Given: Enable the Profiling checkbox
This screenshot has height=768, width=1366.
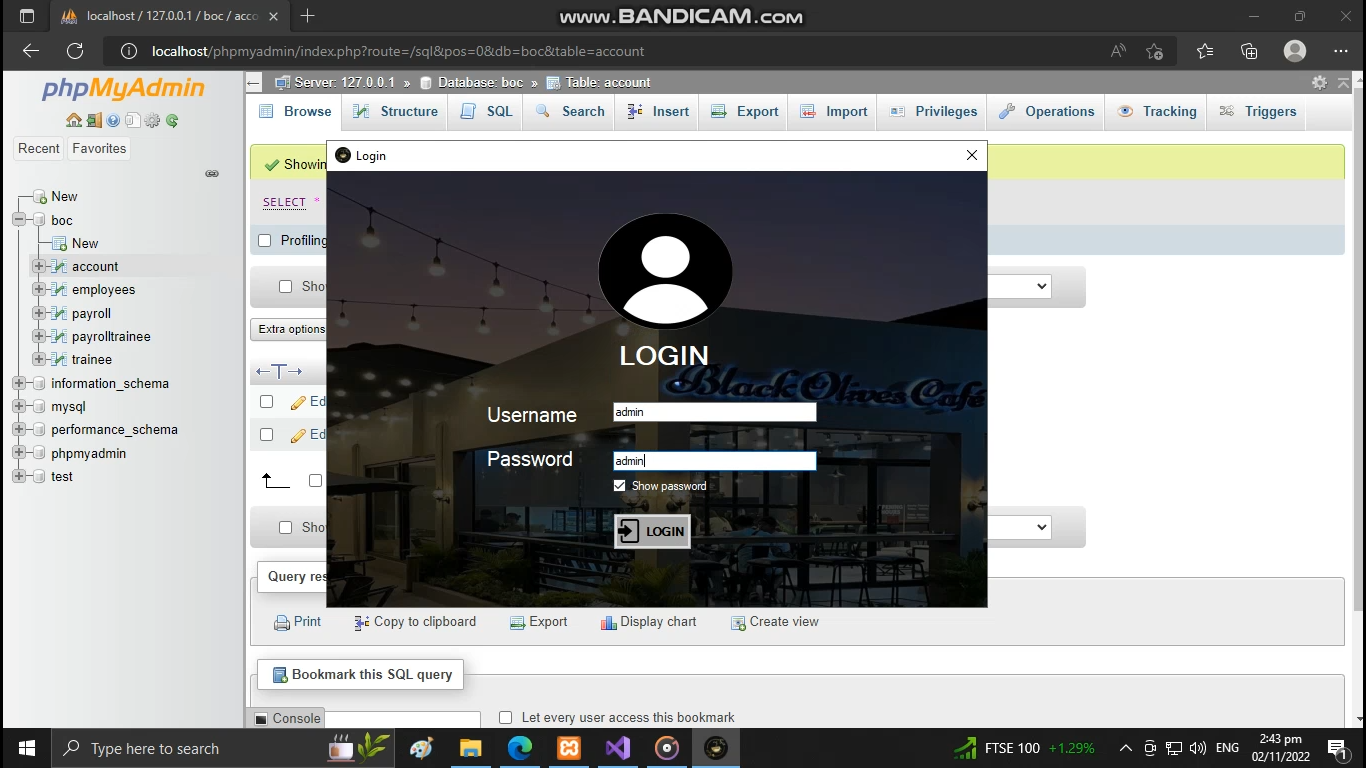Looking at the screenshot, I should [x=264, y=240].
